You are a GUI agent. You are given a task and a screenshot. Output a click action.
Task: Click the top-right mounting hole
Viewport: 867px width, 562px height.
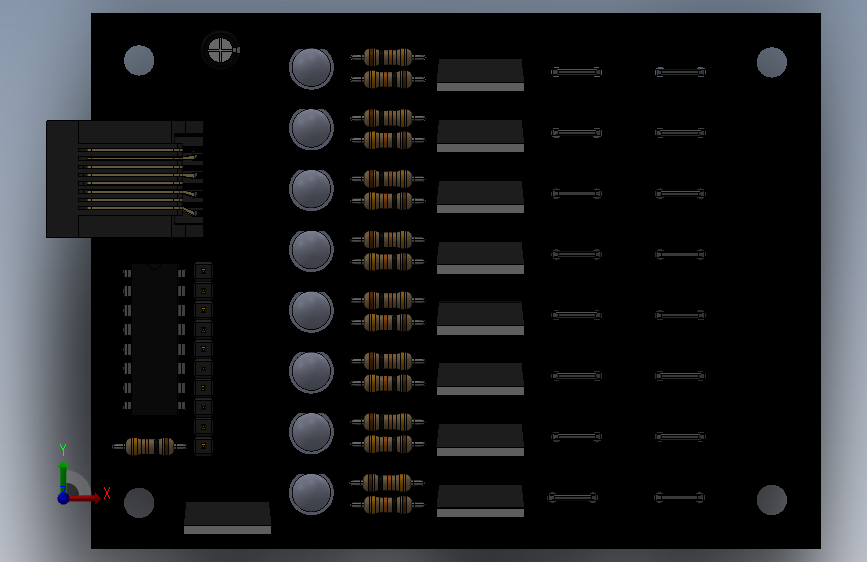[771, 62]
